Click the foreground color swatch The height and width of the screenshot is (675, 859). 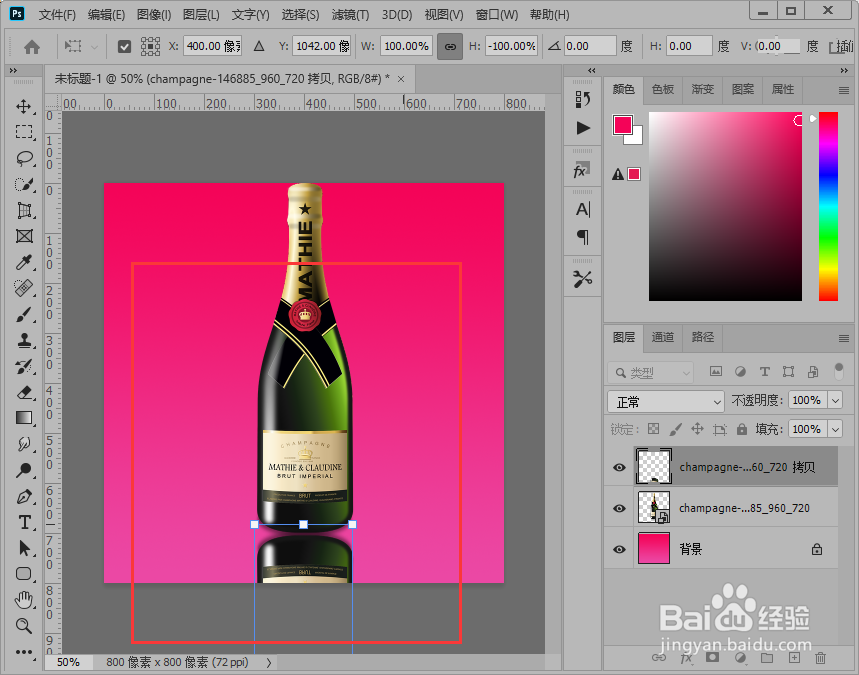pyautogui.click(x=623, y=125)
